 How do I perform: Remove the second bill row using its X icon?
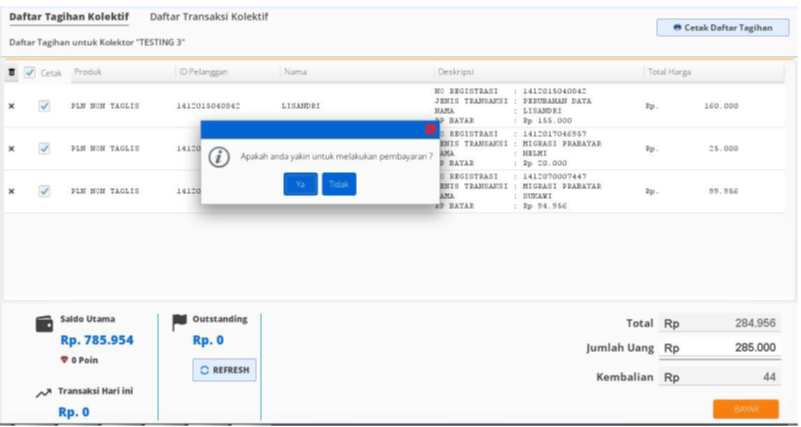coord(12,148)
